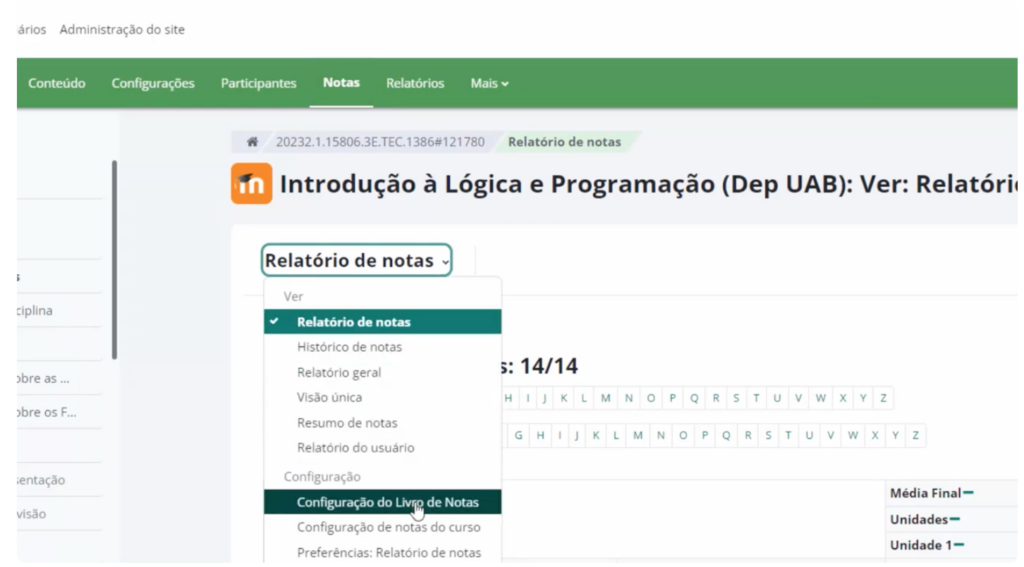Click course code breadcrumb link
This screenshot has height=567, width=1024.
(380, 142)
